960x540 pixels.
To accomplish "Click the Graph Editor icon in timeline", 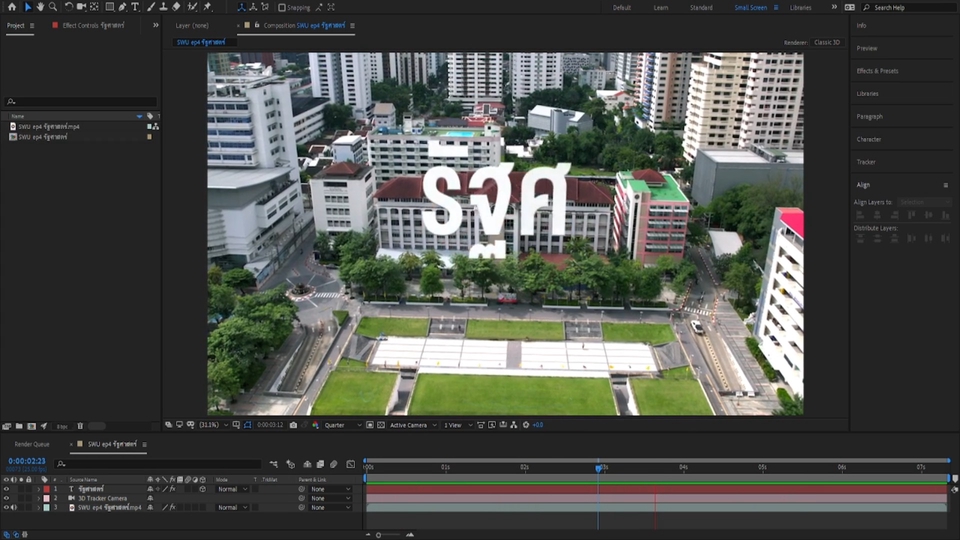I will coord(350,465).
